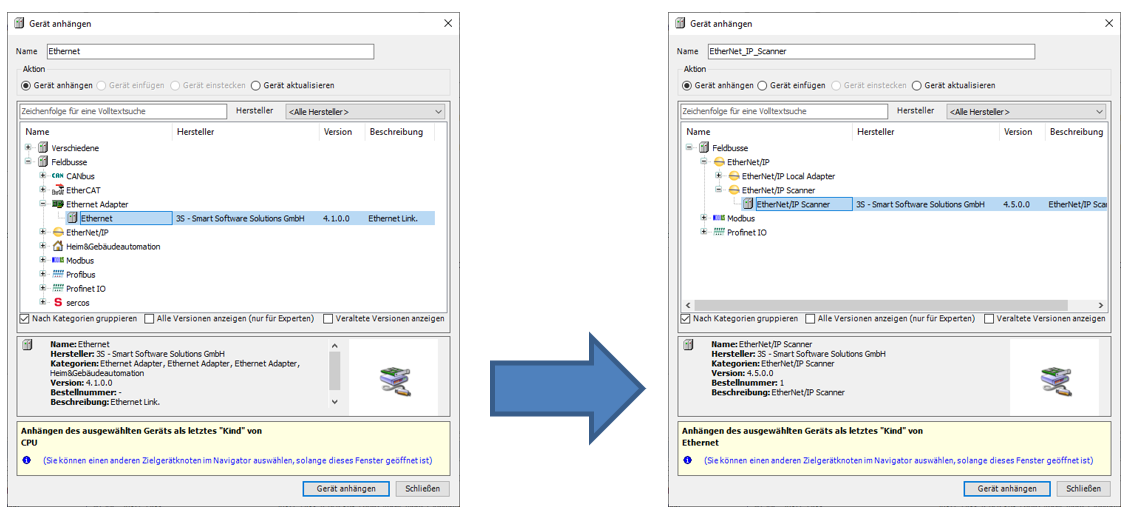Viewport: 1126px width, 515px height.
Task: Click the horizontal scrollbar's right arrow in right dialog
Action: 1100,305
